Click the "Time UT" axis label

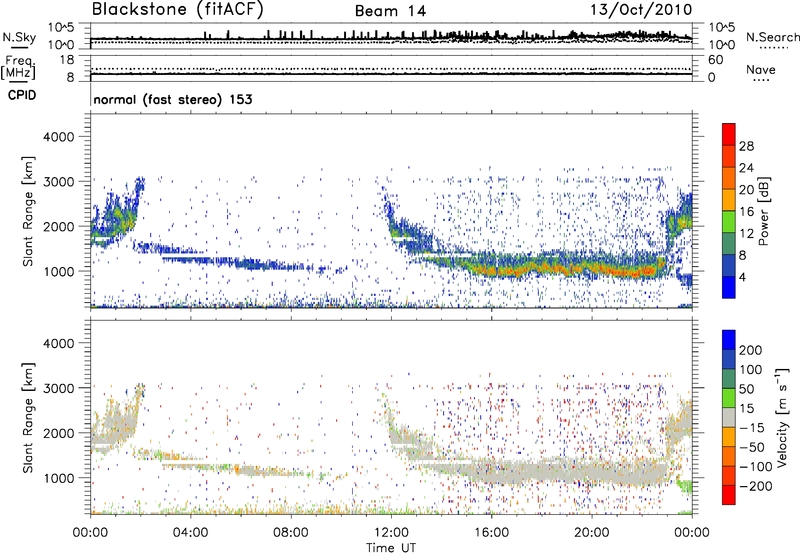[391, 548]
